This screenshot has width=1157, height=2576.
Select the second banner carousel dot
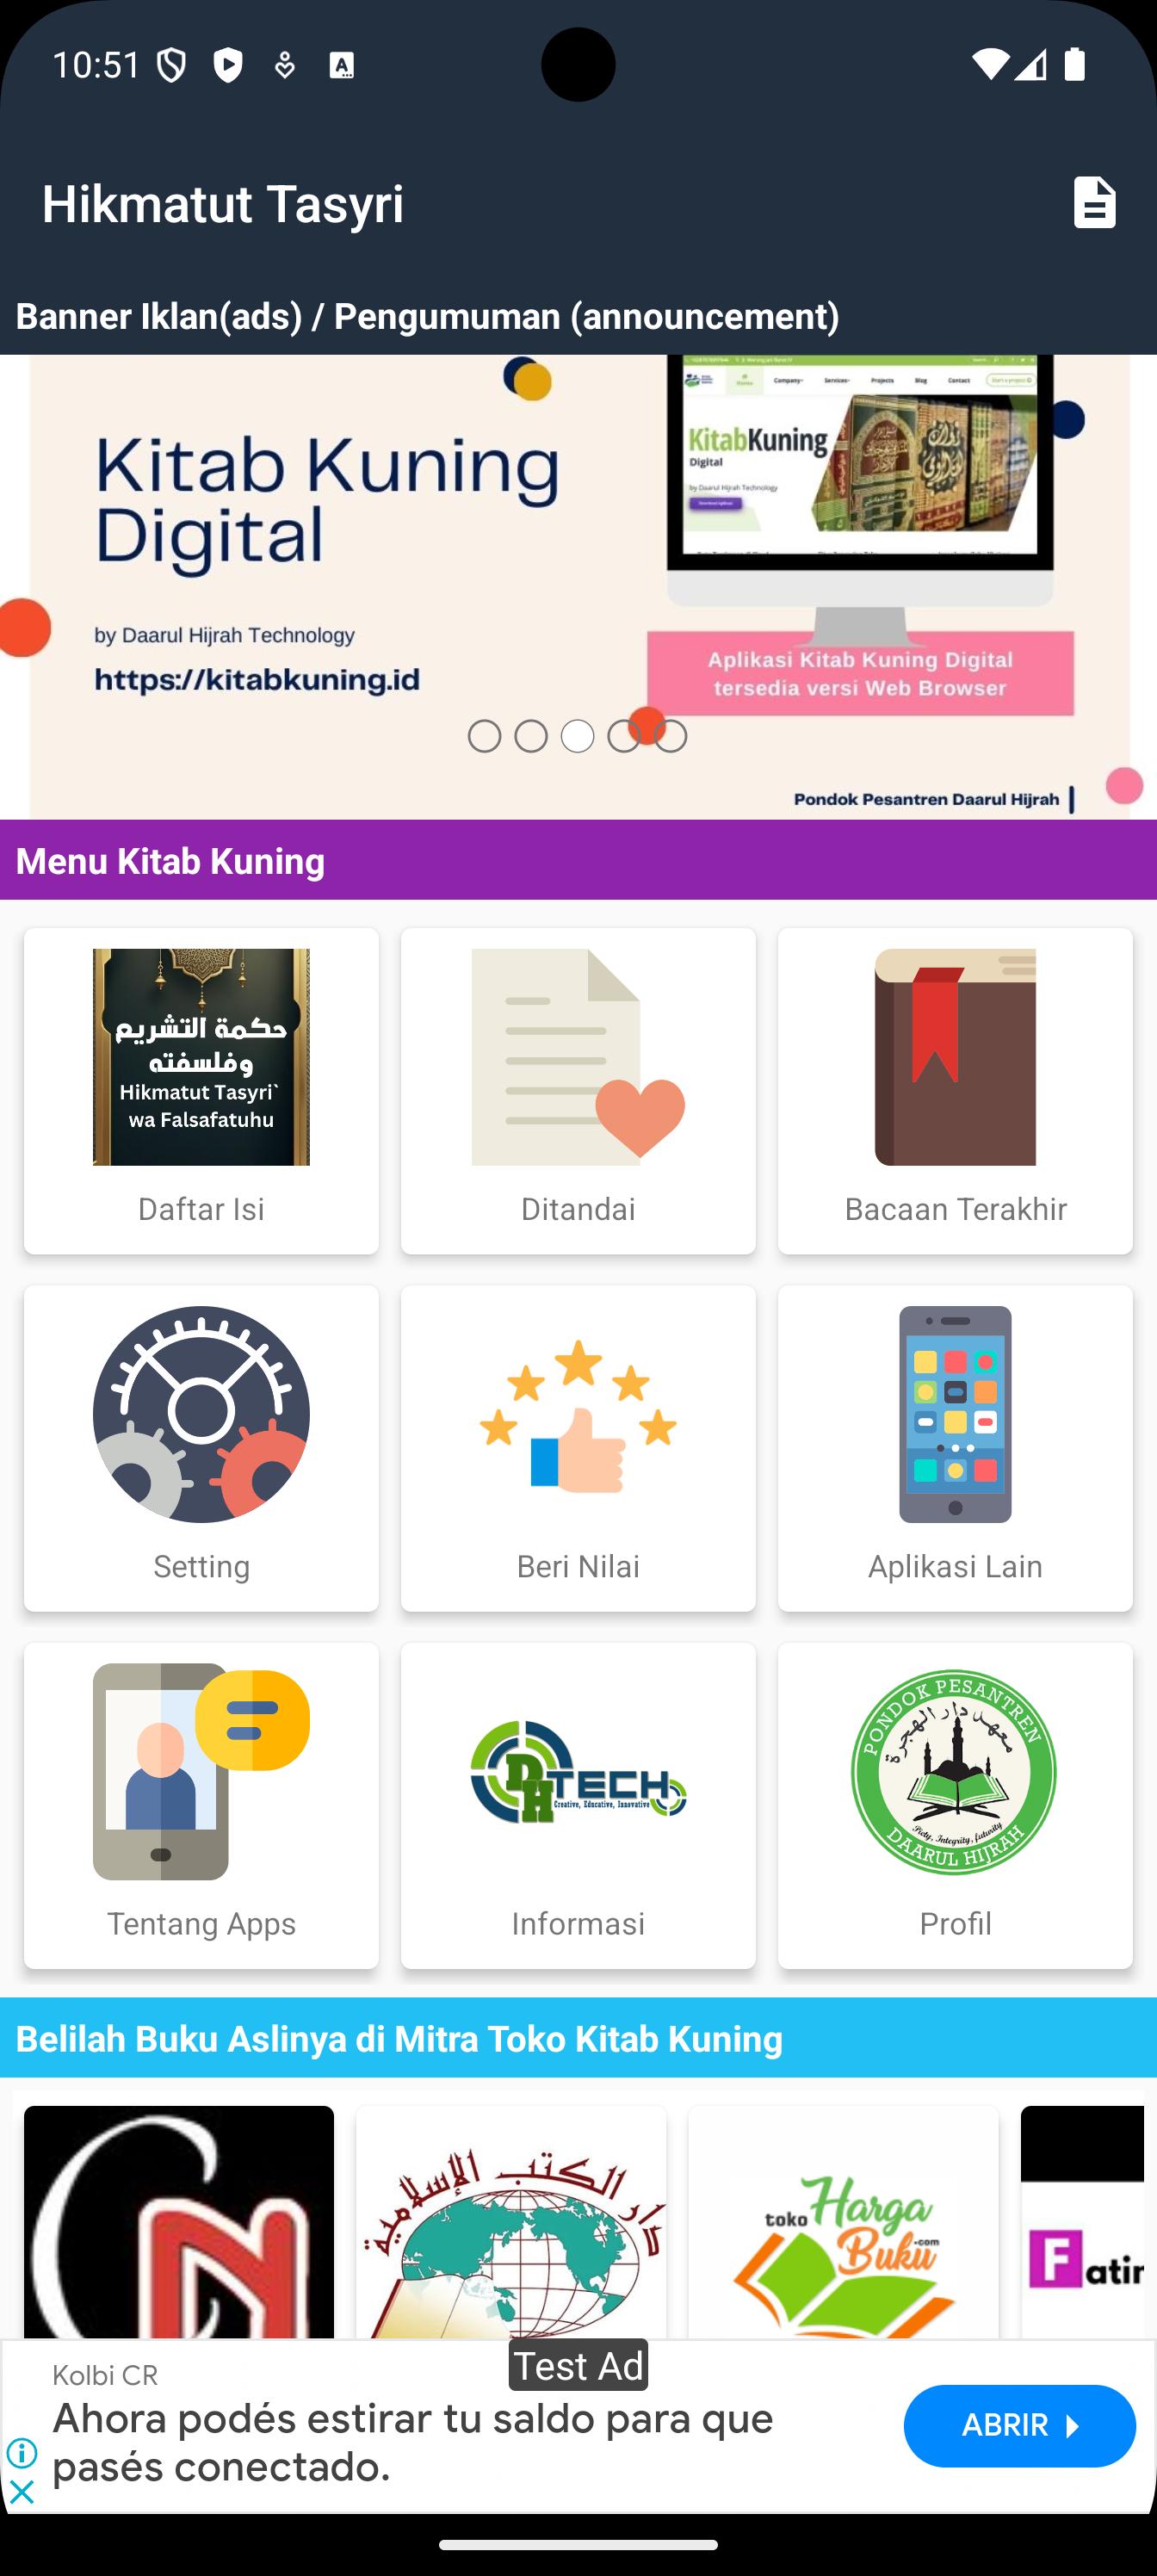click(531, 736)
